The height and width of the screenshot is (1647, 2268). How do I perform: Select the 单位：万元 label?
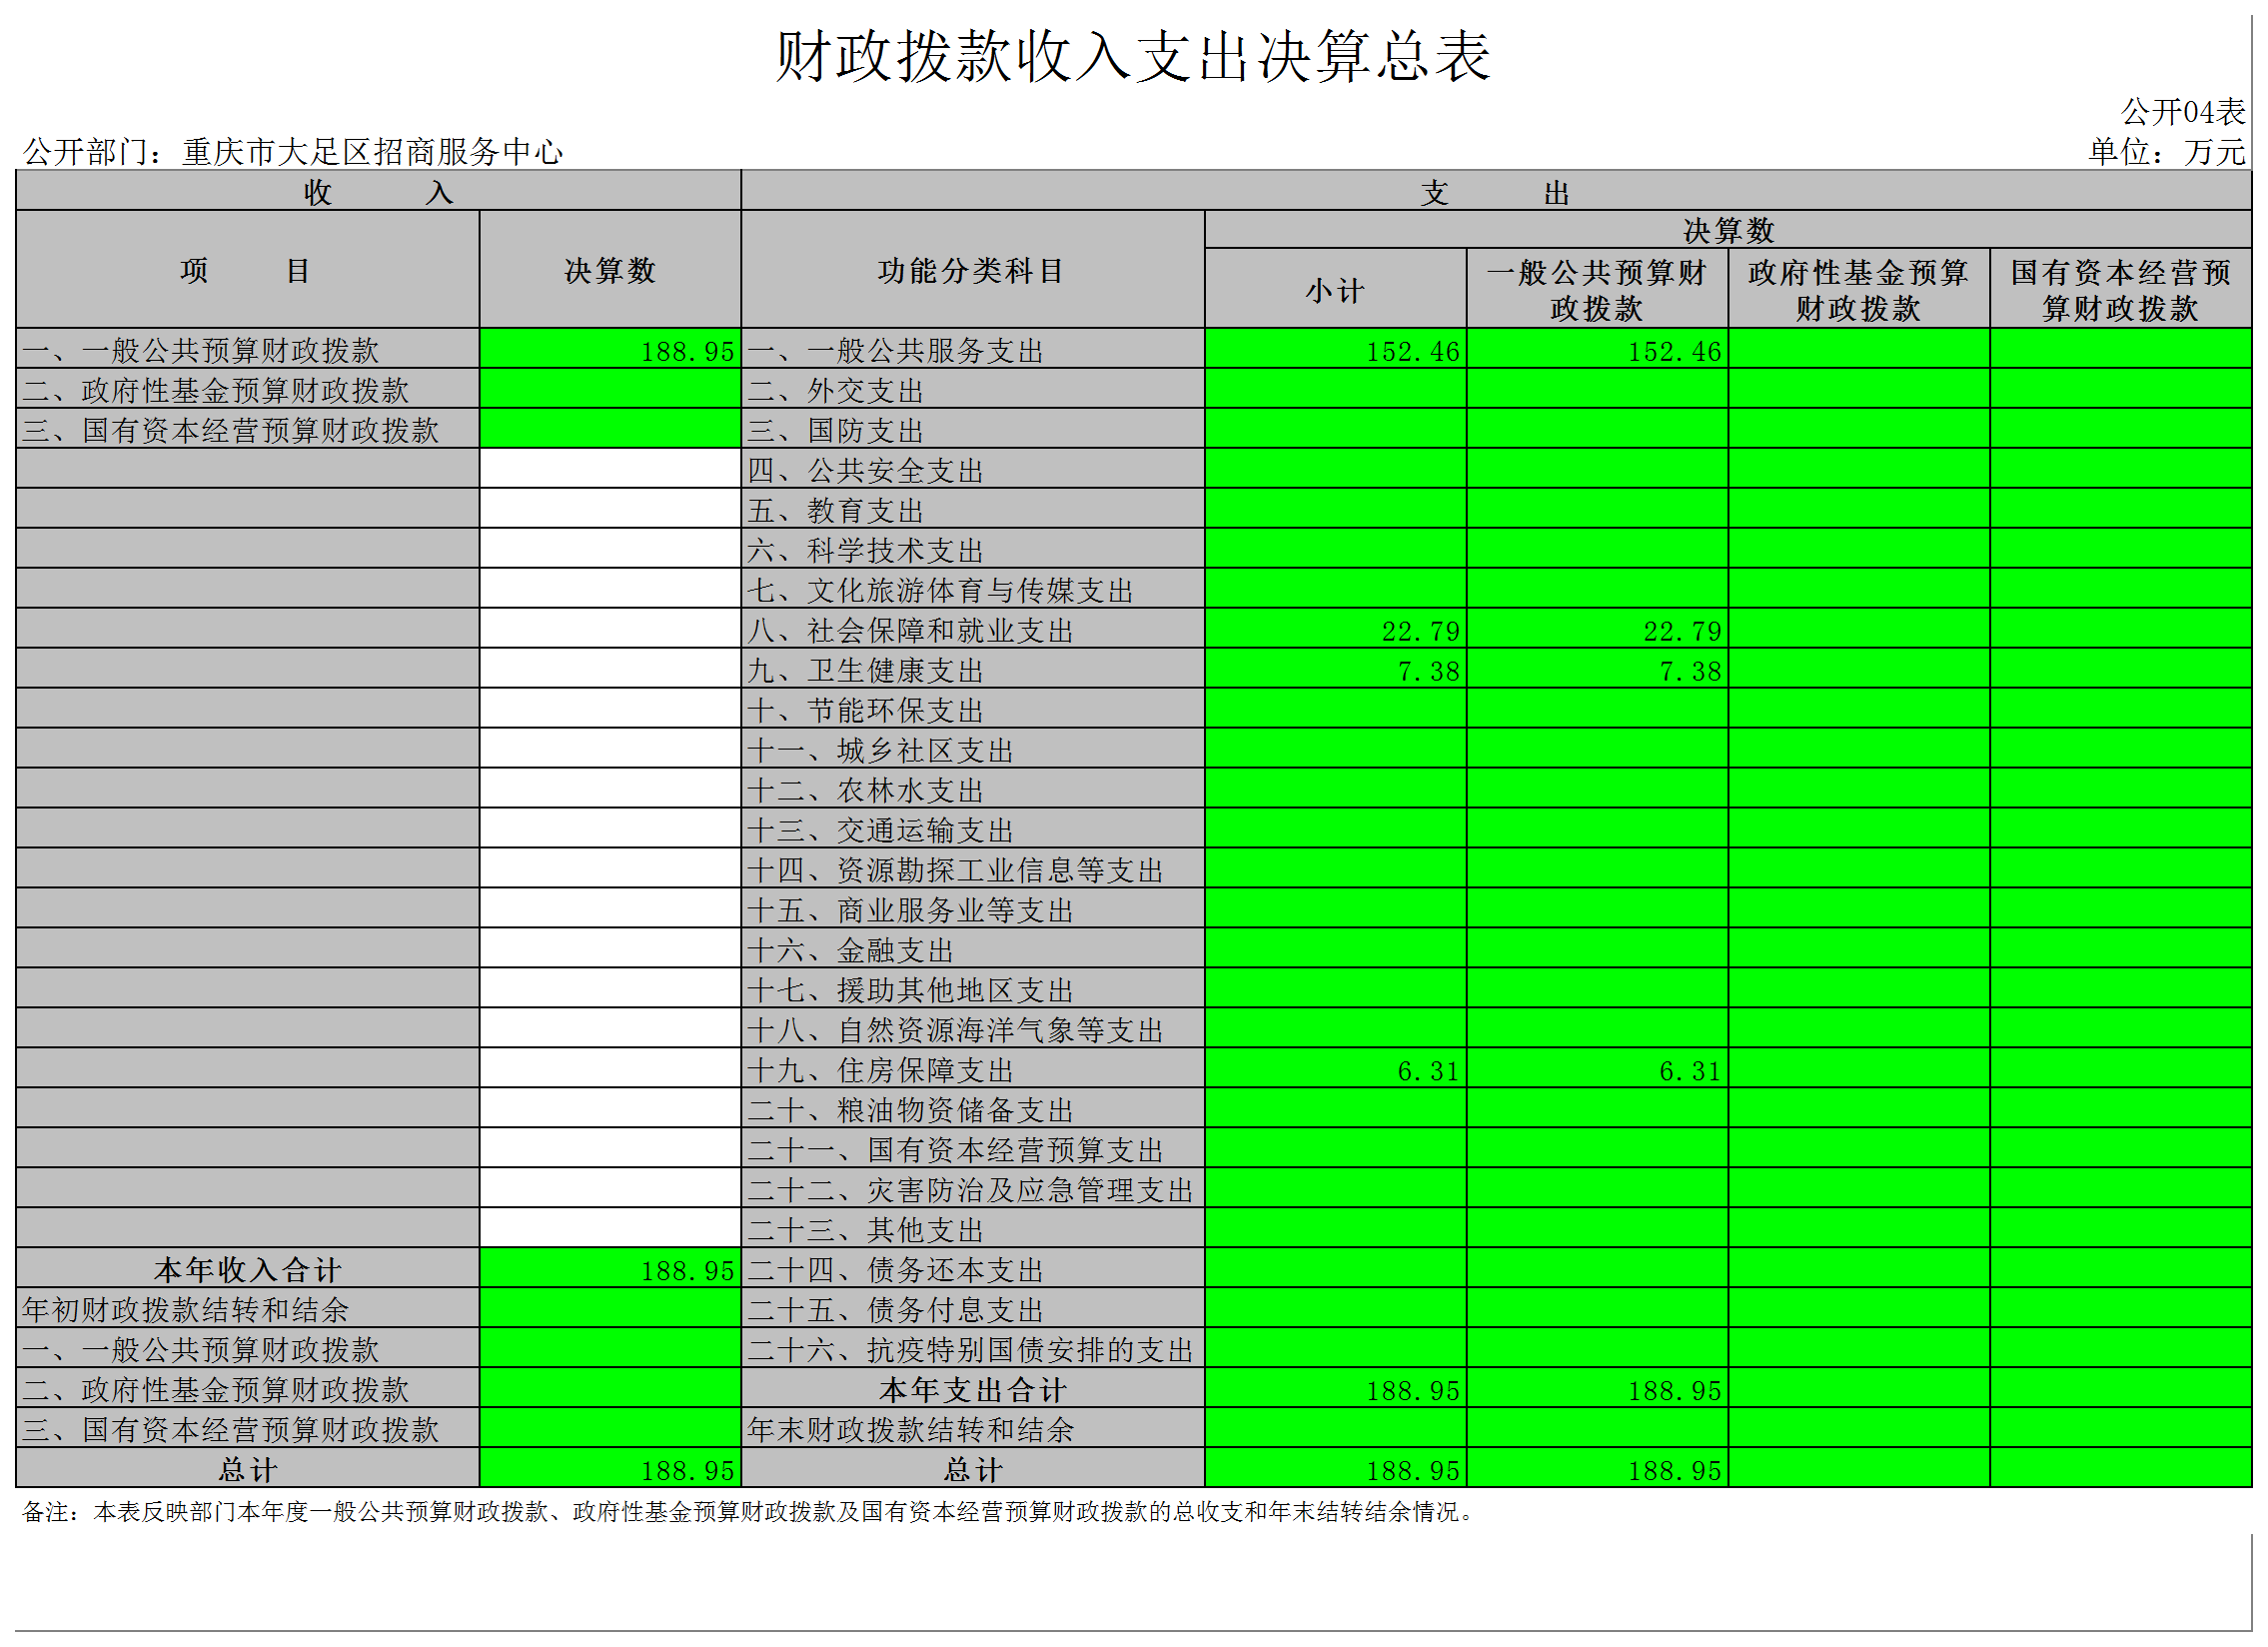[2167, 152]
